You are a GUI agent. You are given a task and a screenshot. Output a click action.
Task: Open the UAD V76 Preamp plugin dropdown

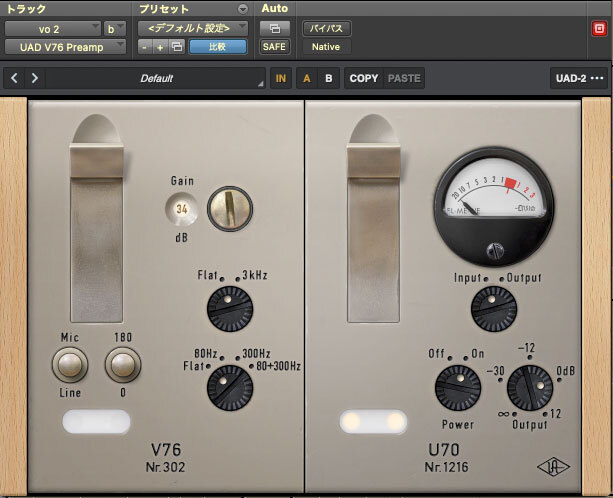[65, 47]
